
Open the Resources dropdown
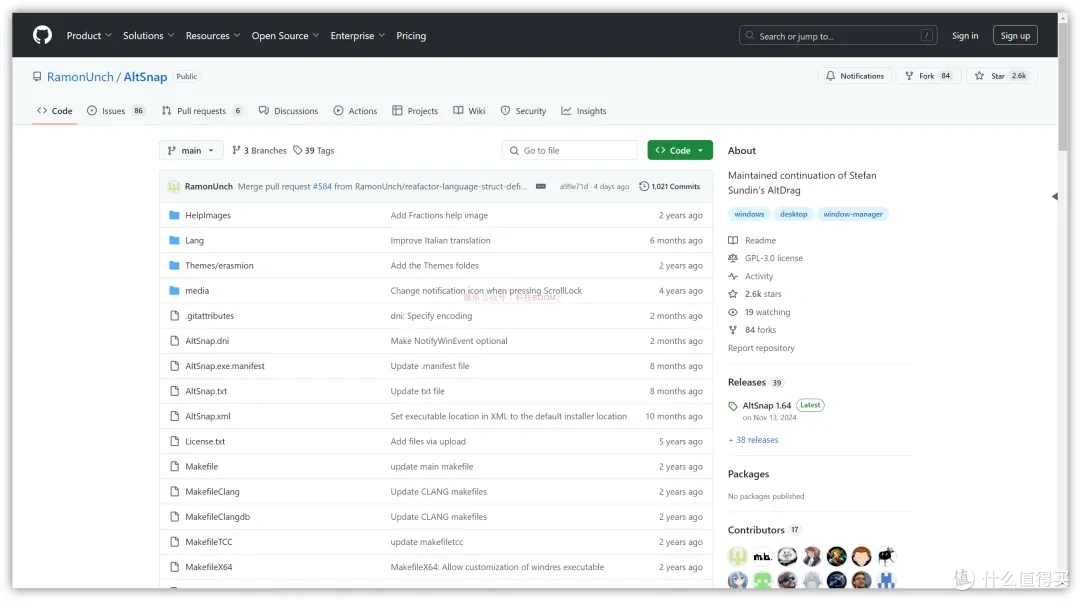pos(213,36)
